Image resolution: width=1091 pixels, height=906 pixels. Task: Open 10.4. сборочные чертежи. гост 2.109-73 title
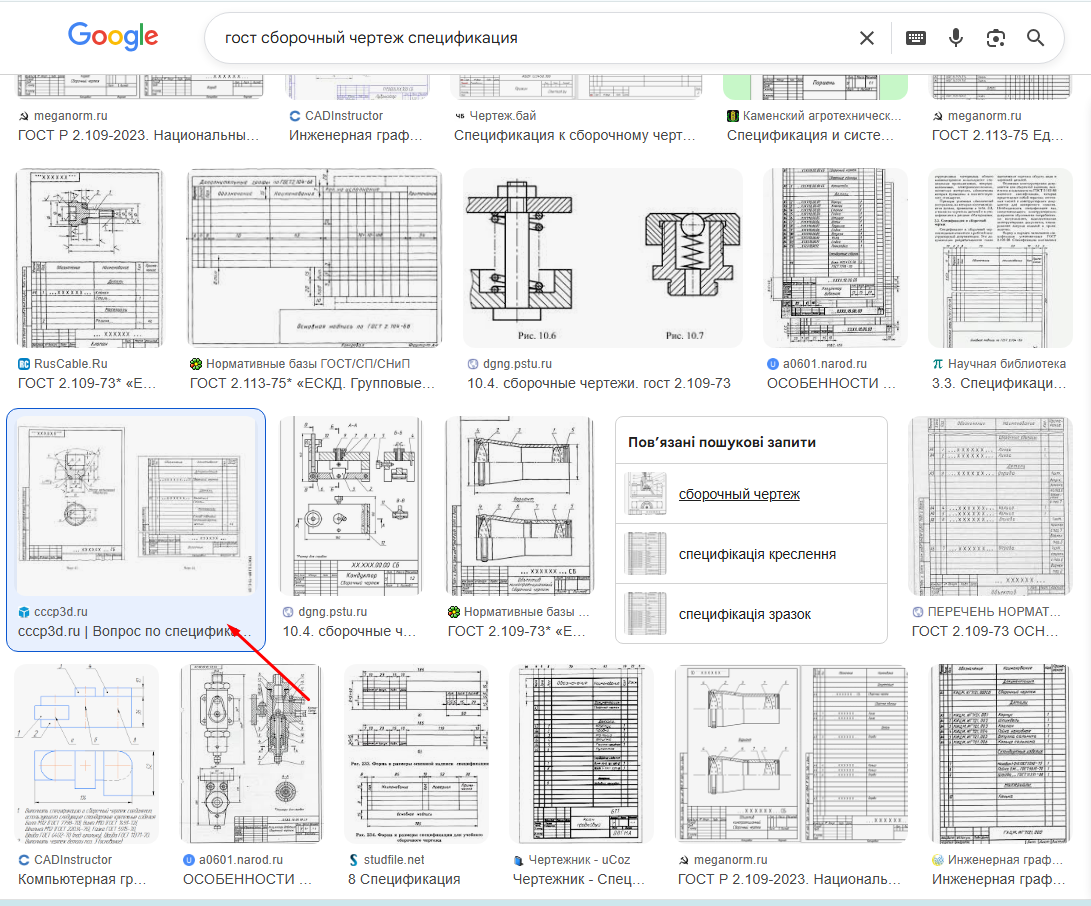click(598, 383)
